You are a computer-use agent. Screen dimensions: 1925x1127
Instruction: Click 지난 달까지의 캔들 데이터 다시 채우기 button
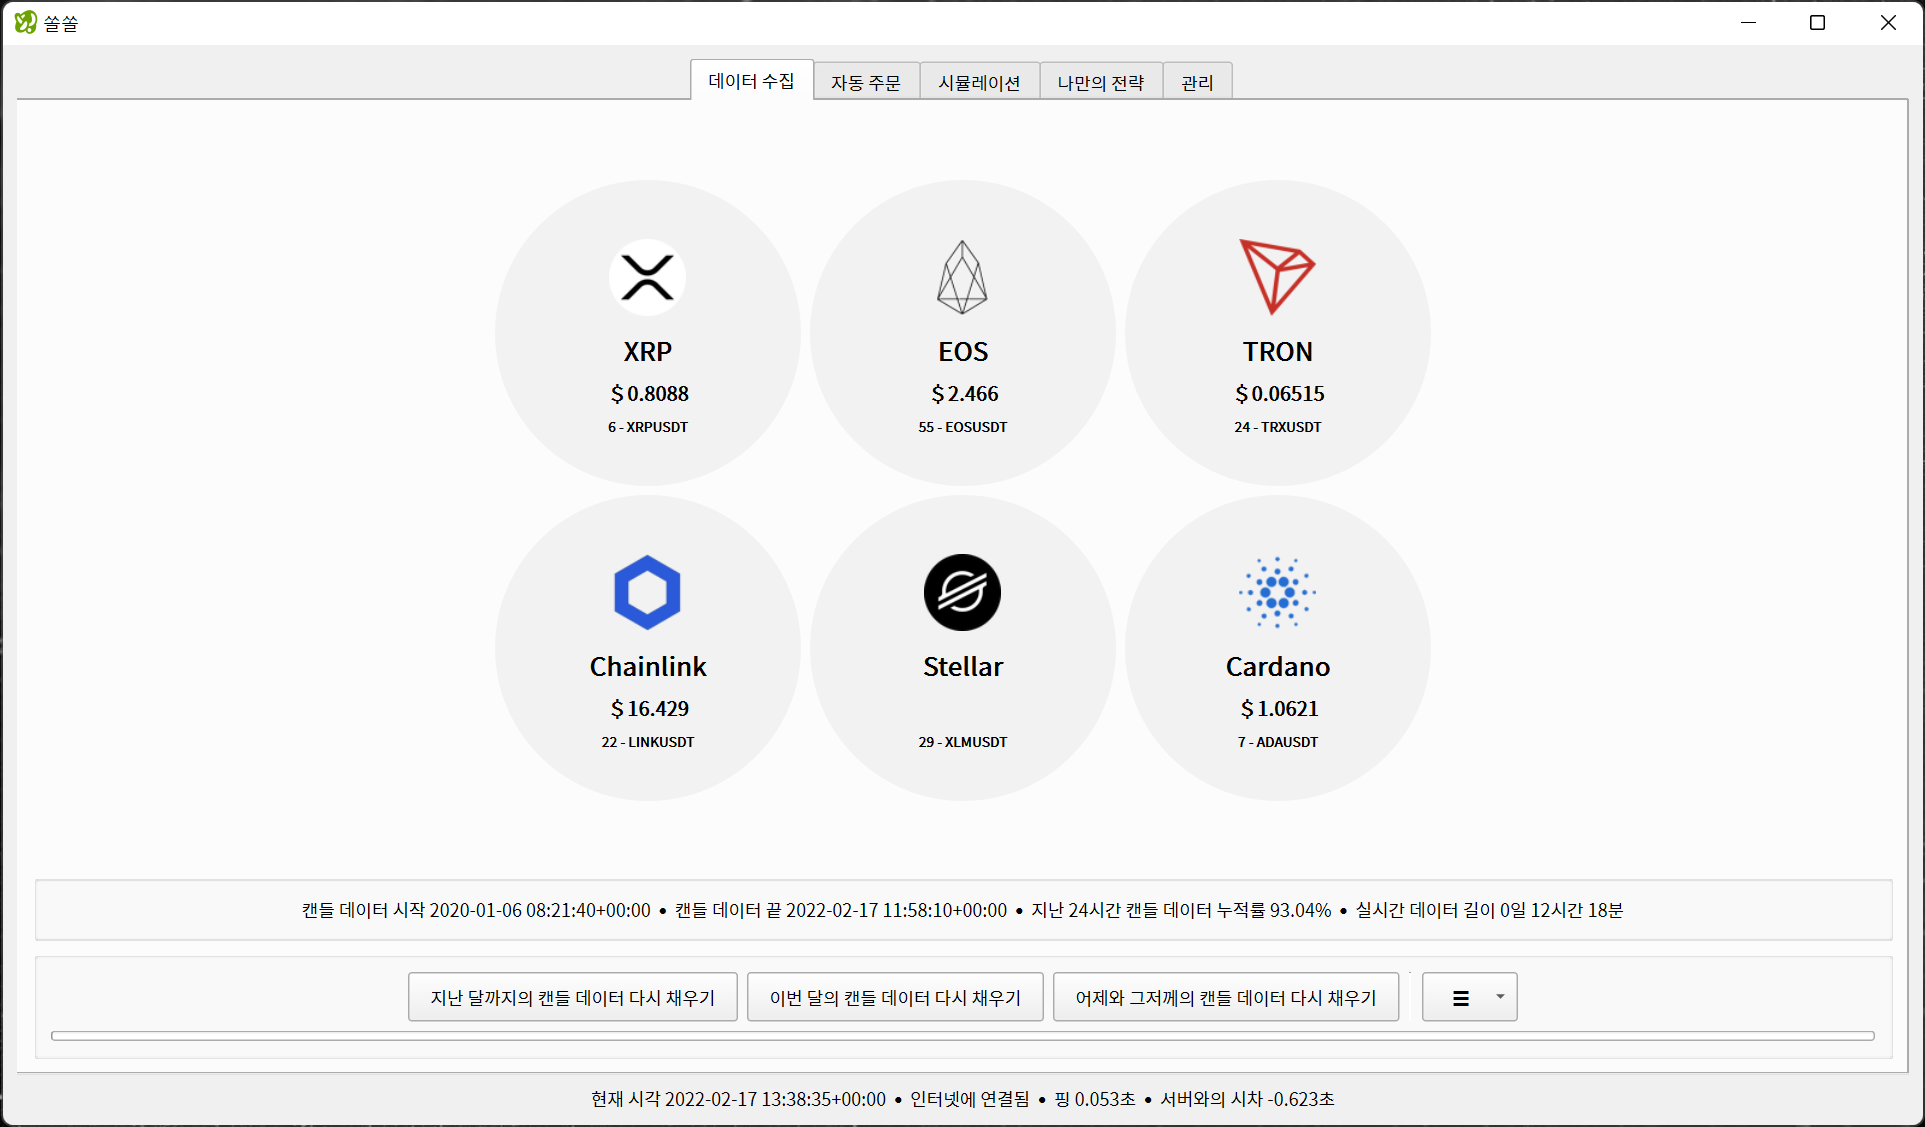pos(573,997)
